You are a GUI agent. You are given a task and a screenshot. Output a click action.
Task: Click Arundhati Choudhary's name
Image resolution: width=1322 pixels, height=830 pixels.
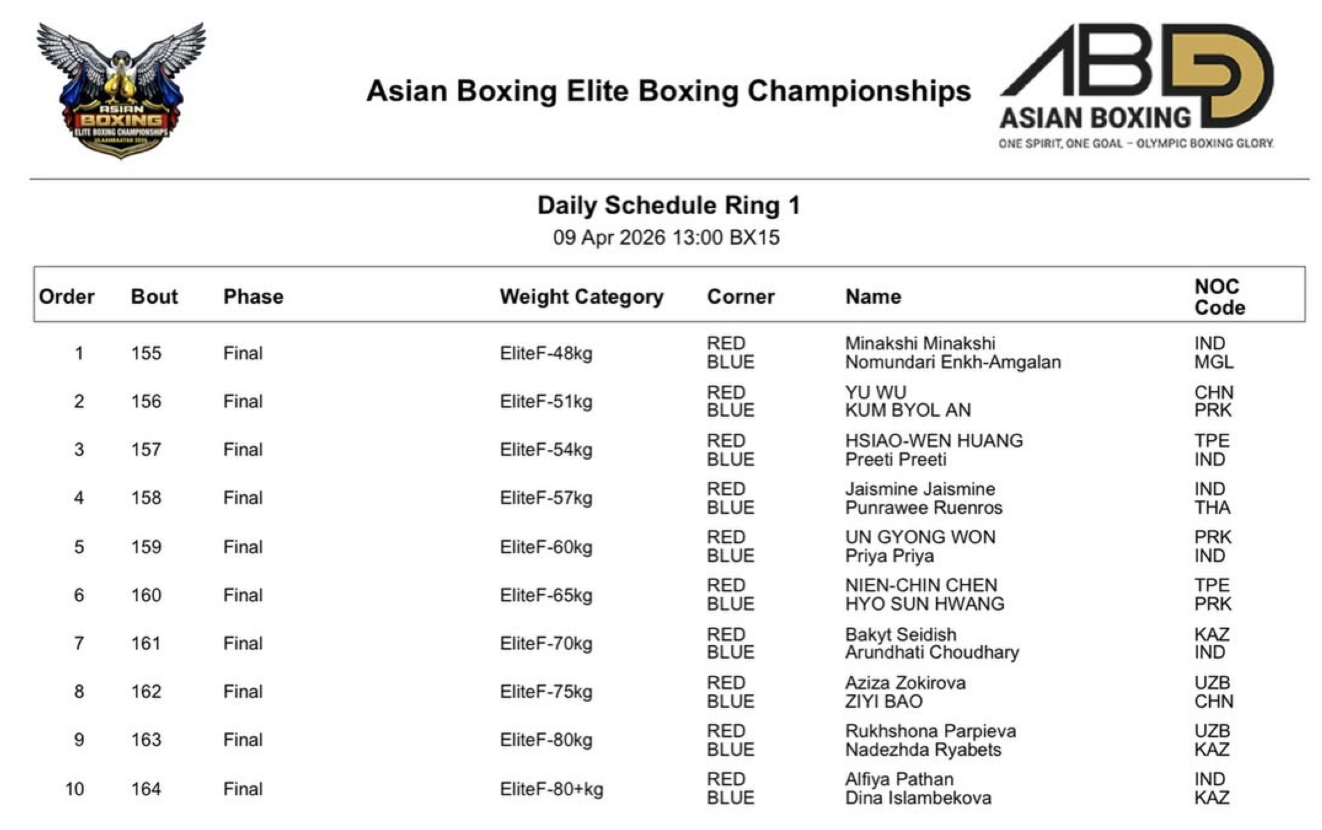click(x=932, y=653)
